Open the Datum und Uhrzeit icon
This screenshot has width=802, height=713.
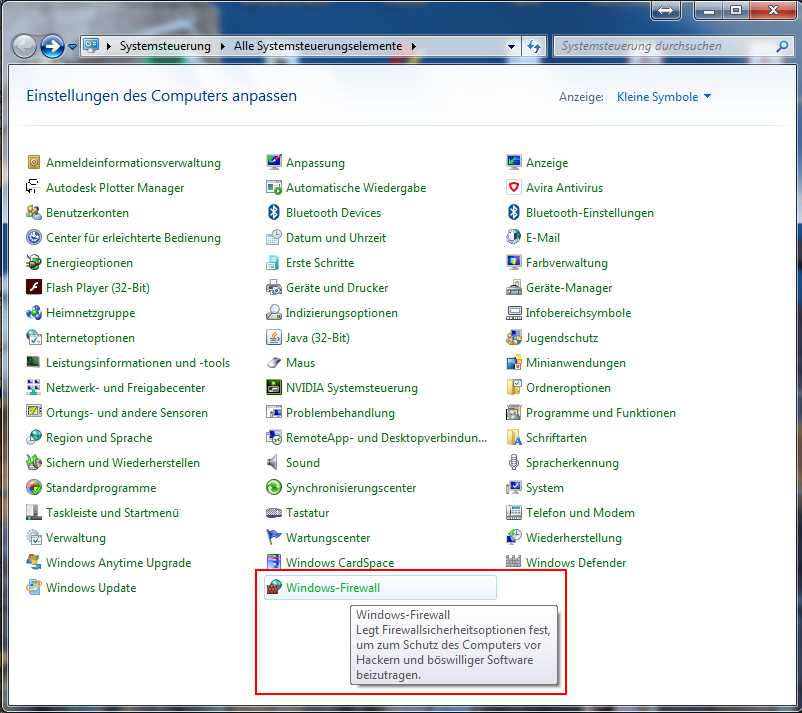[274, 237]
